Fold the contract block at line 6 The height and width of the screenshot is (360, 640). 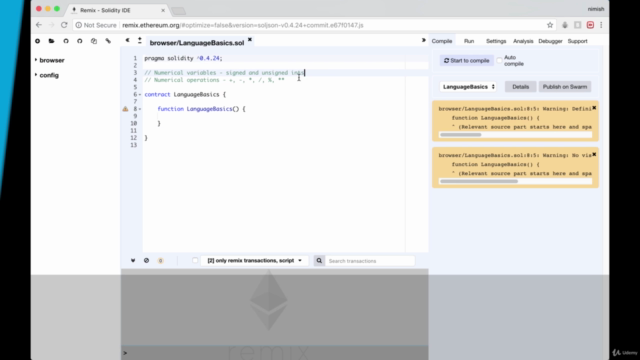tap(140, 95)
